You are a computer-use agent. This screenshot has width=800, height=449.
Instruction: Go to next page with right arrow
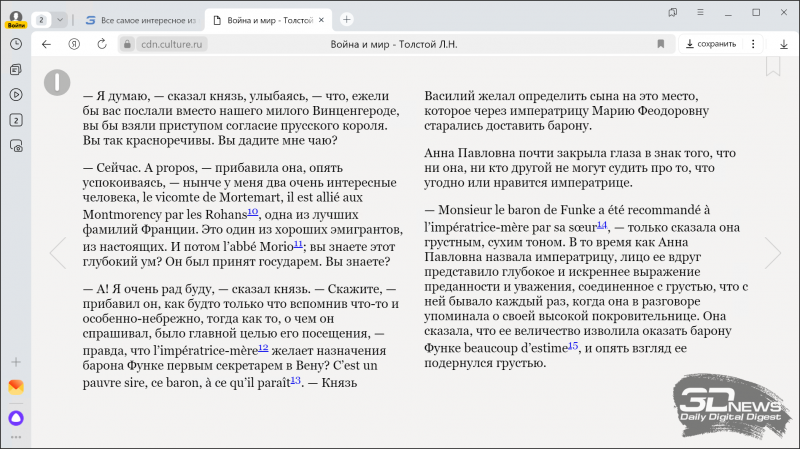[772, 253]
